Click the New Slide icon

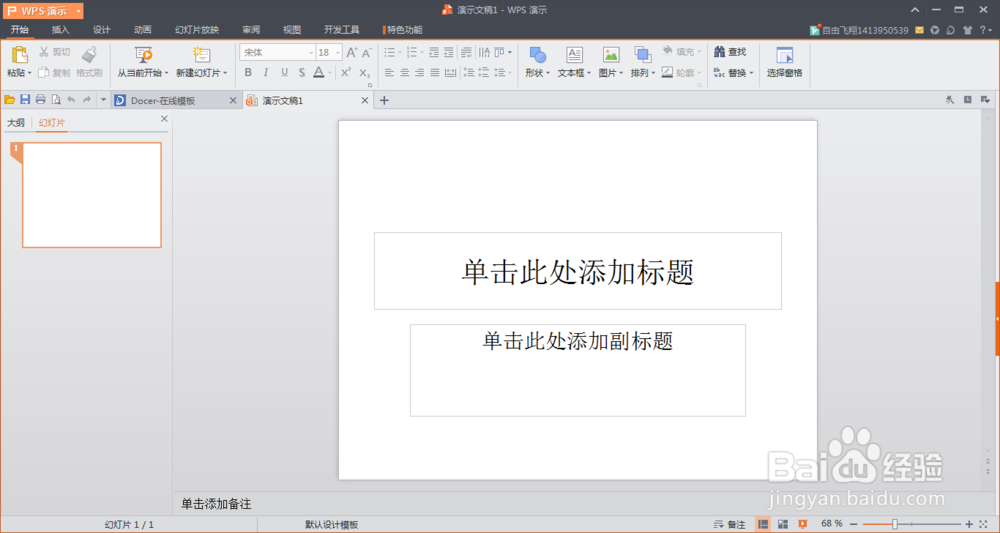pos(202,55)
